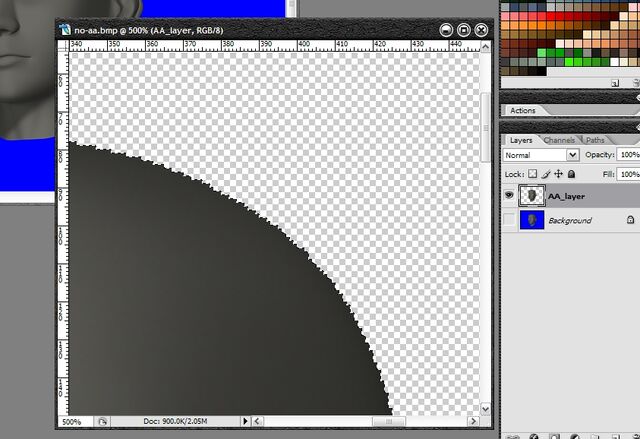Close the no-aa.bmp document window
This screenshot has height=439, width=640.
(x=482, y=30)
